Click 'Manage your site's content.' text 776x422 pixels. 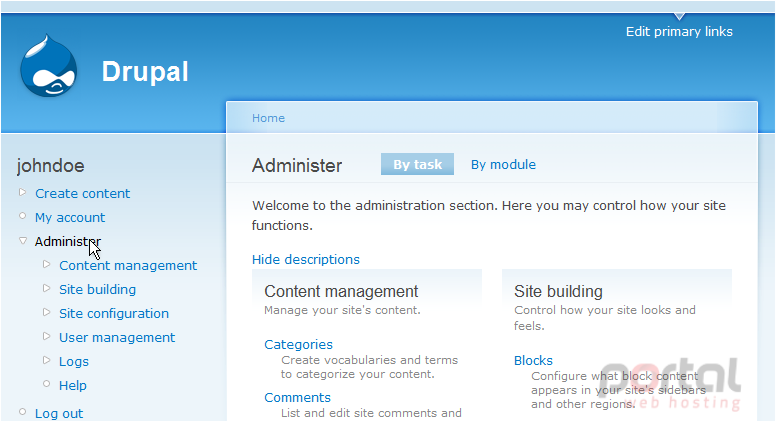click(x=342, y=310)
